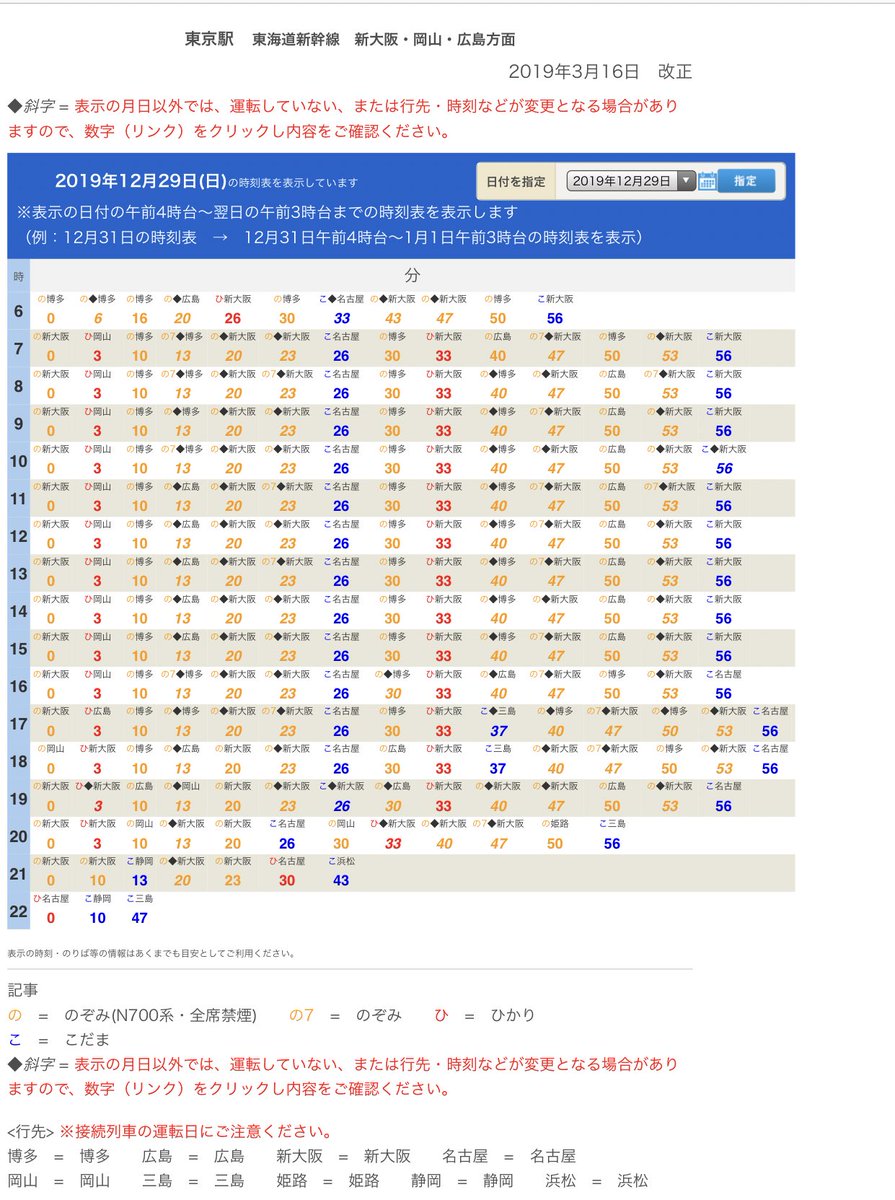
Task: Select the 12:47 departure for 新大阪
Action: [556, 544]
